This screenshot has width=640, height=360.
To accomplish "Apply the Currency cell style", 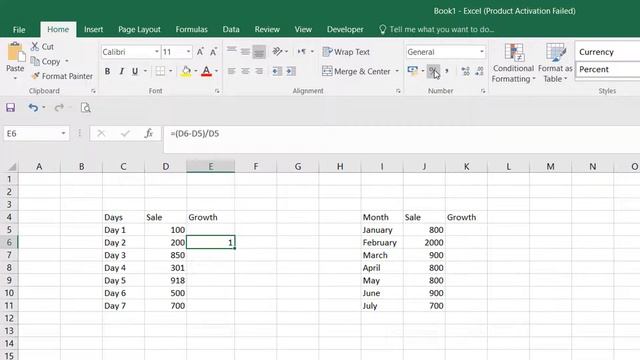I will [607, 52].
